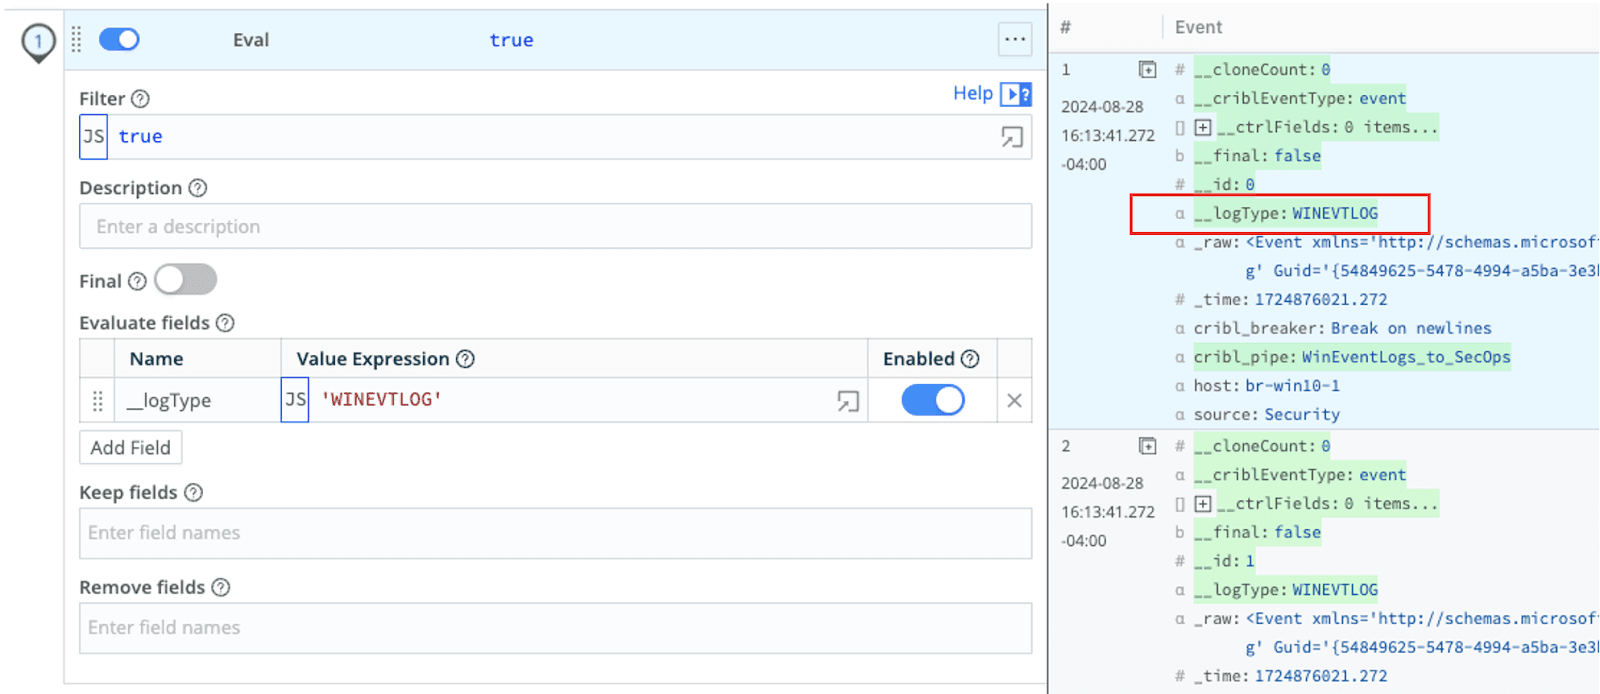1600x694 pixels.
Task: Click event 2 expand-fields icon
Action: [x=1147, y=446]
